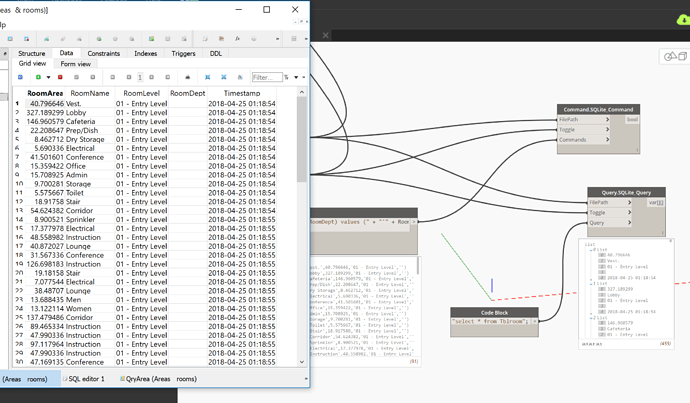
Task: Click the colorful icon below the Indexes–Triggers tabs area in top toolbar
Action: point(151,39)
